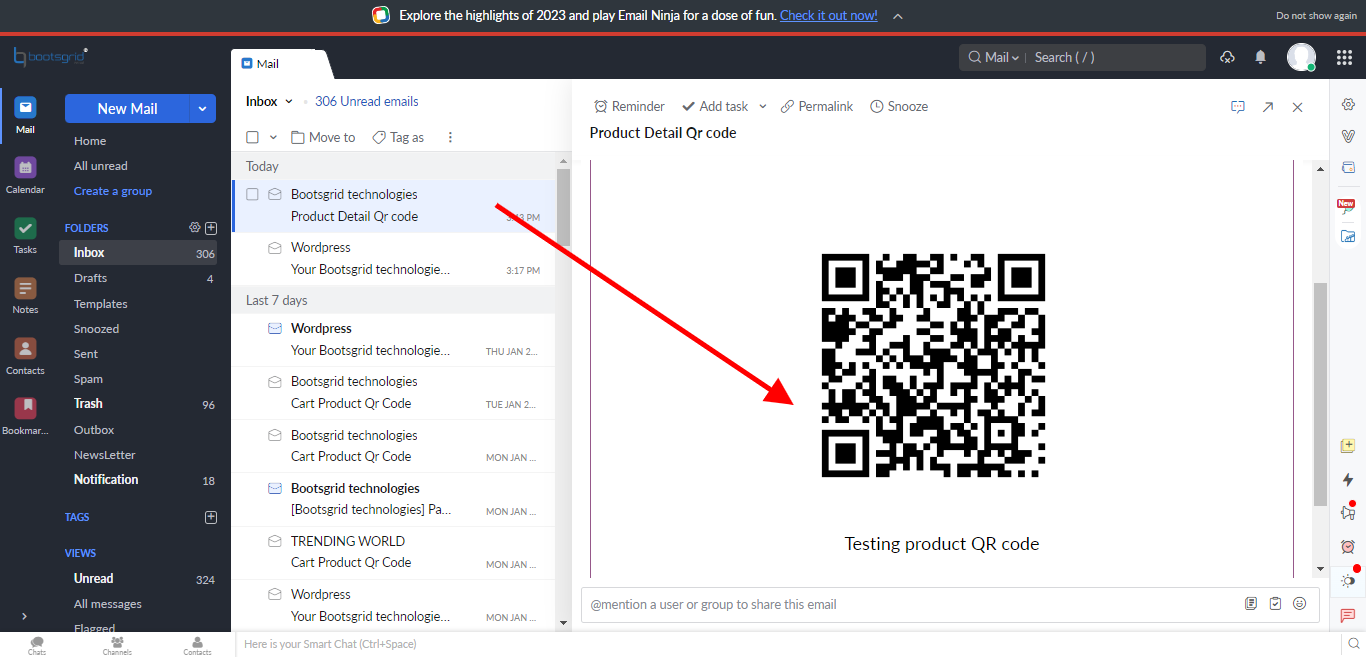Check the Product Detail Qr code email checkbox

coord(253,194)
